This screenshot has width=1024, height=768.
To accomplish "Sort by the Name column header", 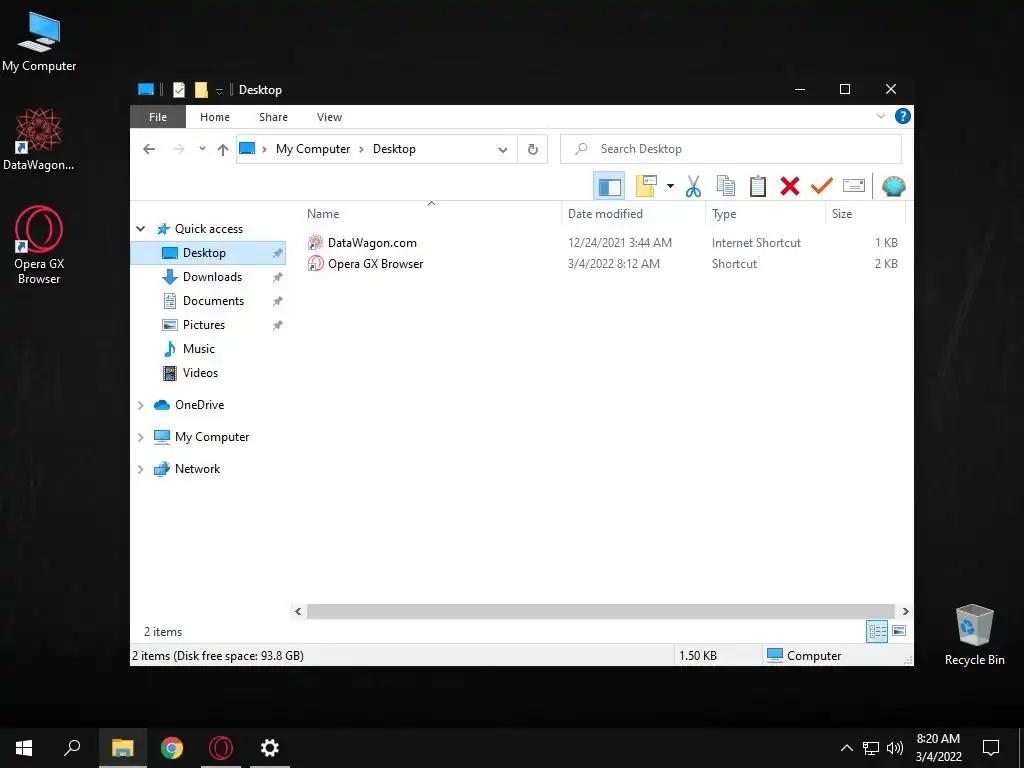I will tap(432, 214).
